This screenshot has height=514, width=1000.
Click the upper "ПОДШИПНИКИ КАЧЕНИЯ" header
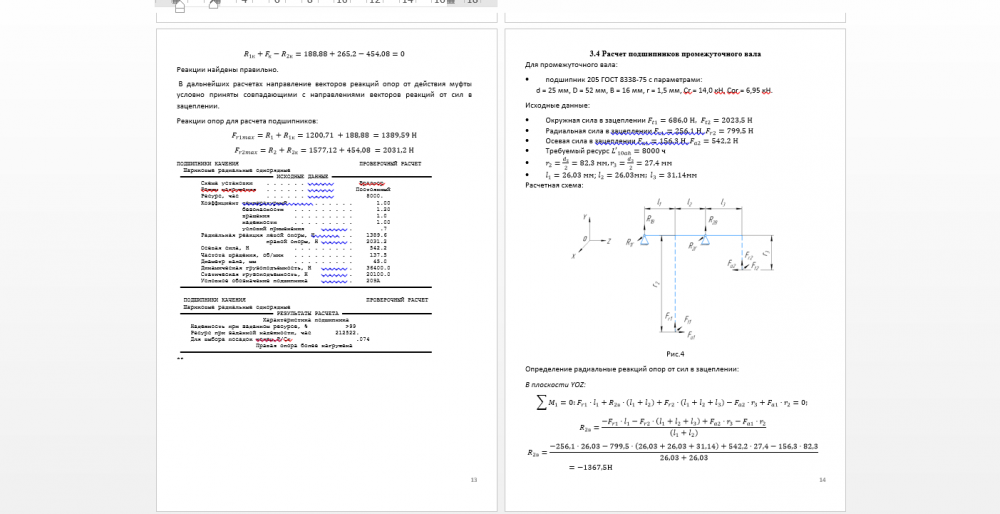coord(209,164)
